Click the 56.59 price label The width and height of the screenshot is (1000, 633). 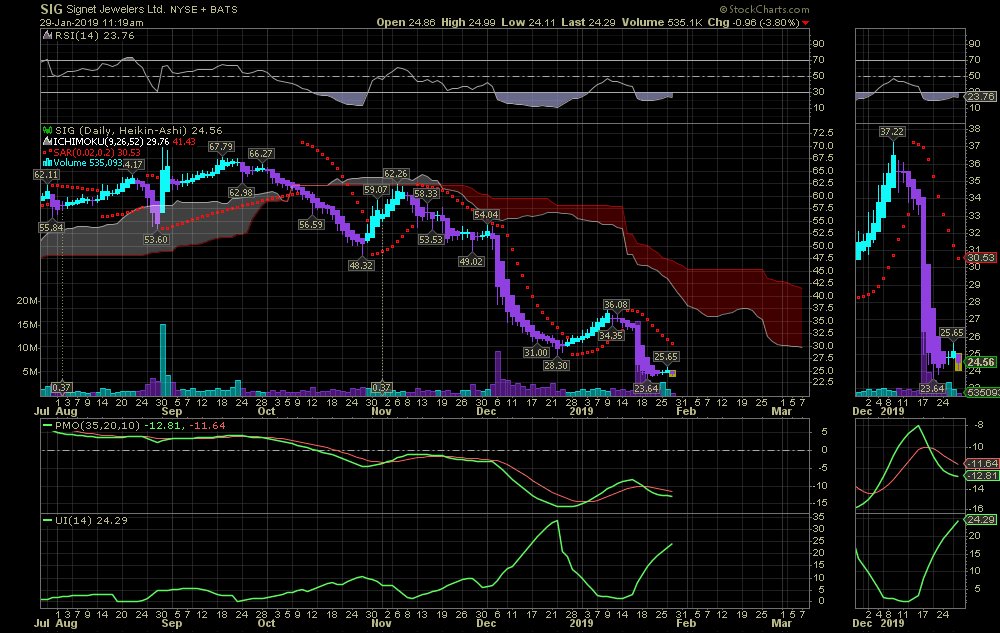(x=311, y=225)
